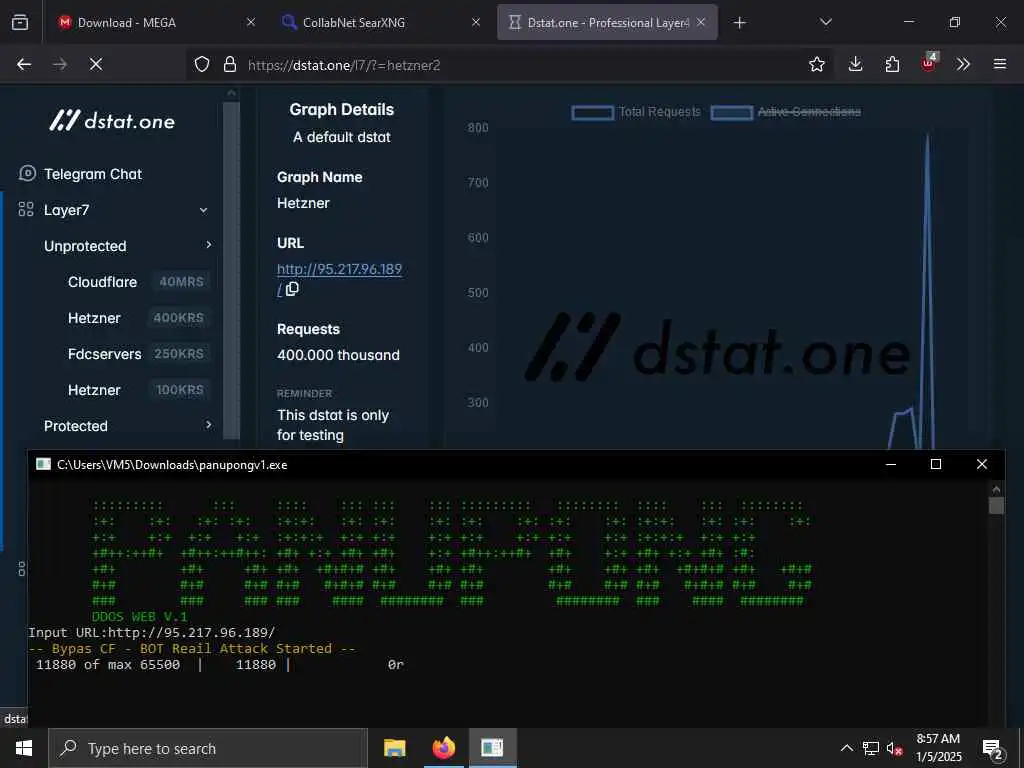Select the Dstat.one Professional Layer4 tab

(607, 22)
